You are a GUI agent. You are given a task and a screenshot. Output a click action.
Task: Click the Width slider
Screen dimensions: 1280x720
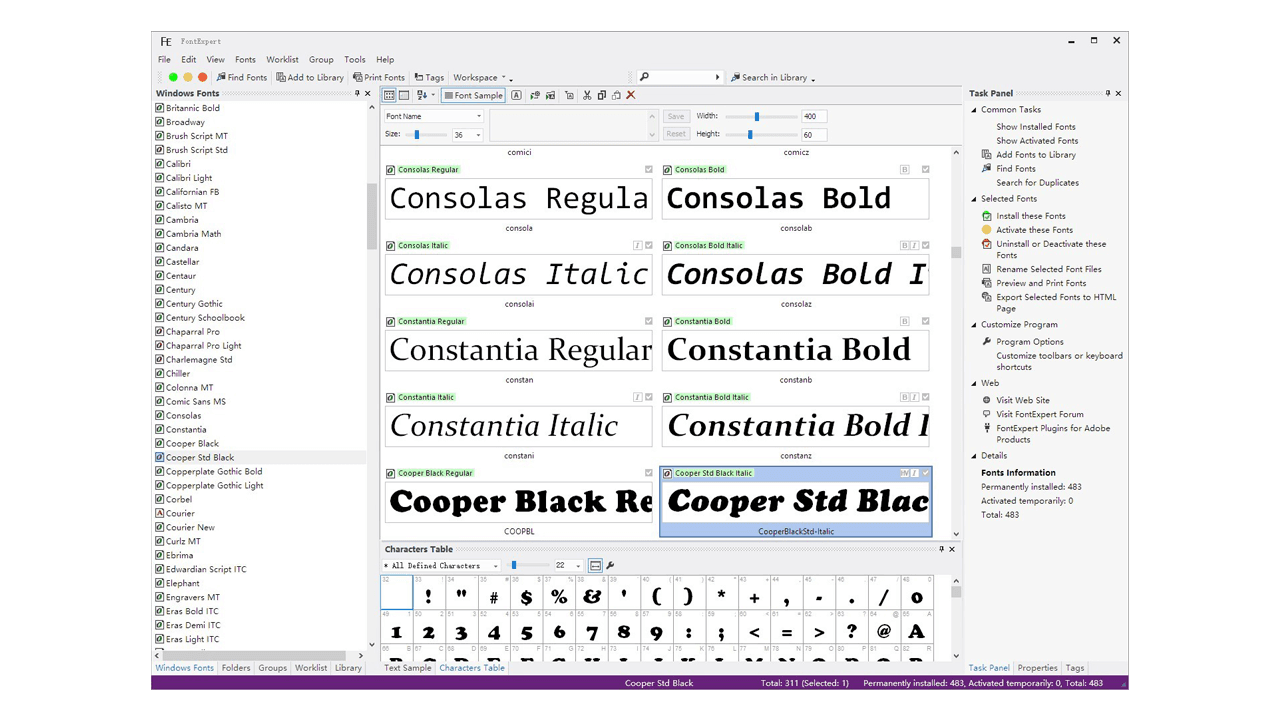[x=760, y=116]
